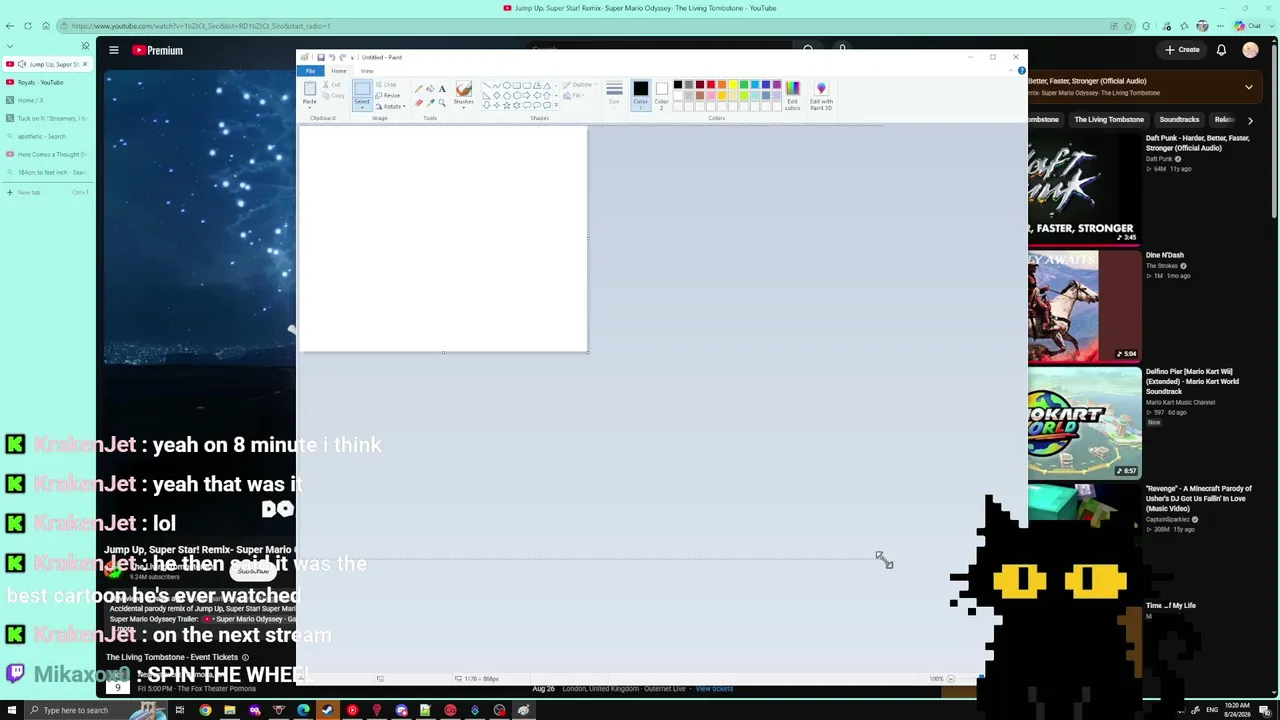Open the YouTube hamburger guide menu
Viewport: 1280px width, 720px height.
click(114, 50)
